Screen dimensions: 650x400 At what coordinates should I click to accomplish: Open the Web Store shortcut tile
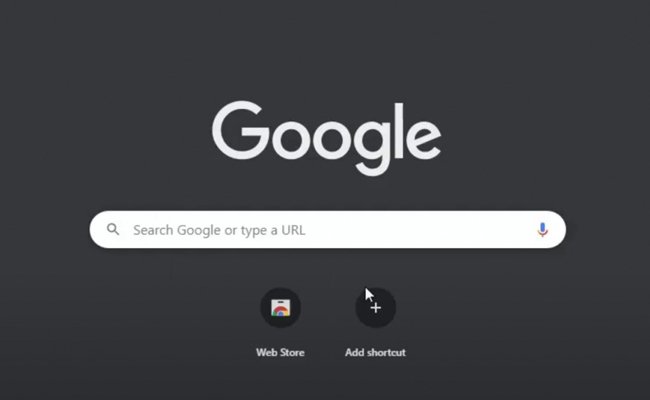pos(280,323)
